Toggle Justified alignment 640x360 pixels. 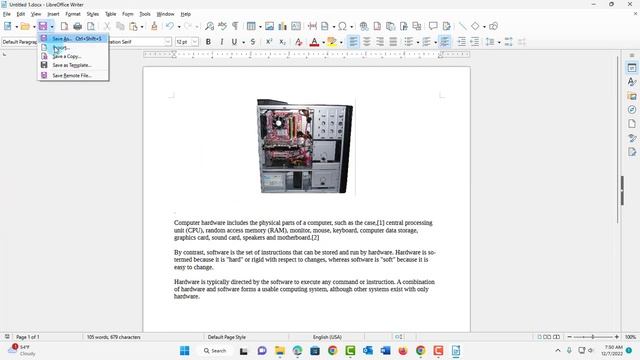click(393, 42)
